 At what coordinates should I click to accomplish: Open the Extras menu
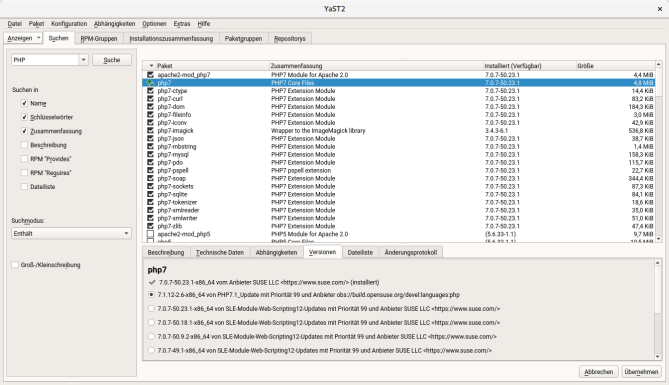[182, 24]
